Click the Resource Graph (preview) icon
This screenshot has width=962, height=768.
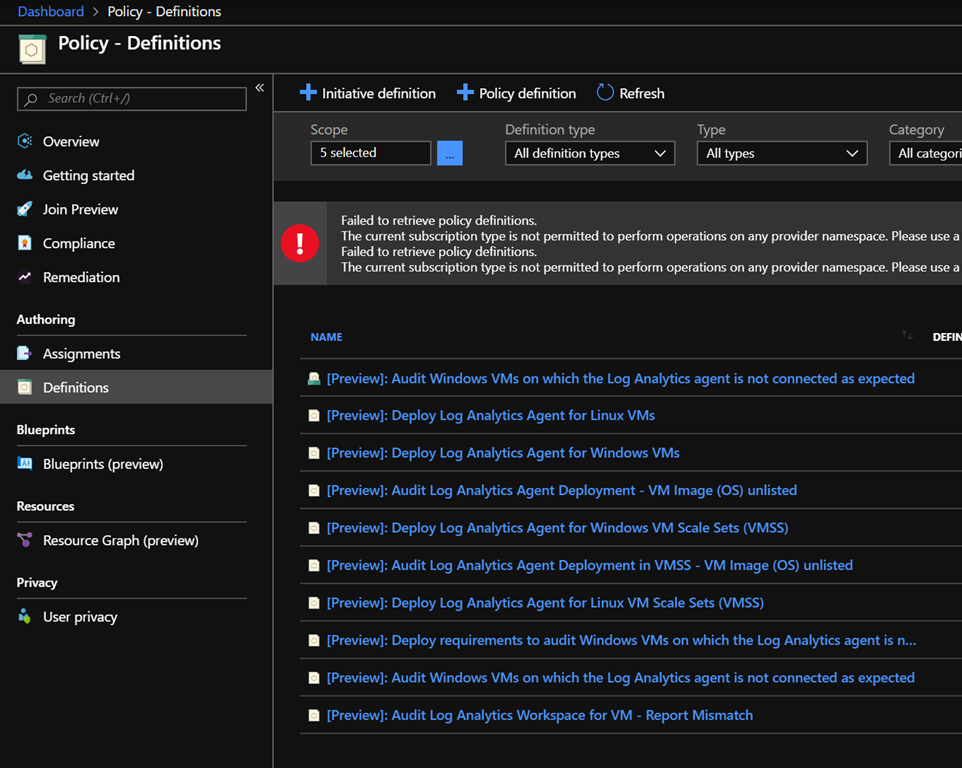[x=25, y=540]
